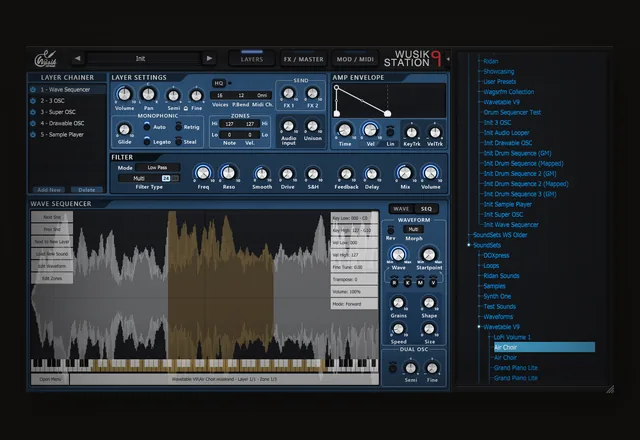Toggle the Waveform Rev switch
This screenshot has height=440, width=640.
point(391,230)
